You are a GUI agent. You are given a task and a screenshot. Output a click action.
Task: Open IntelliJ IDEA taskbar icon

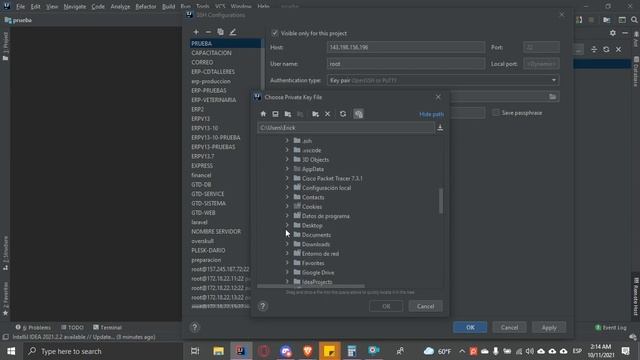241,351
